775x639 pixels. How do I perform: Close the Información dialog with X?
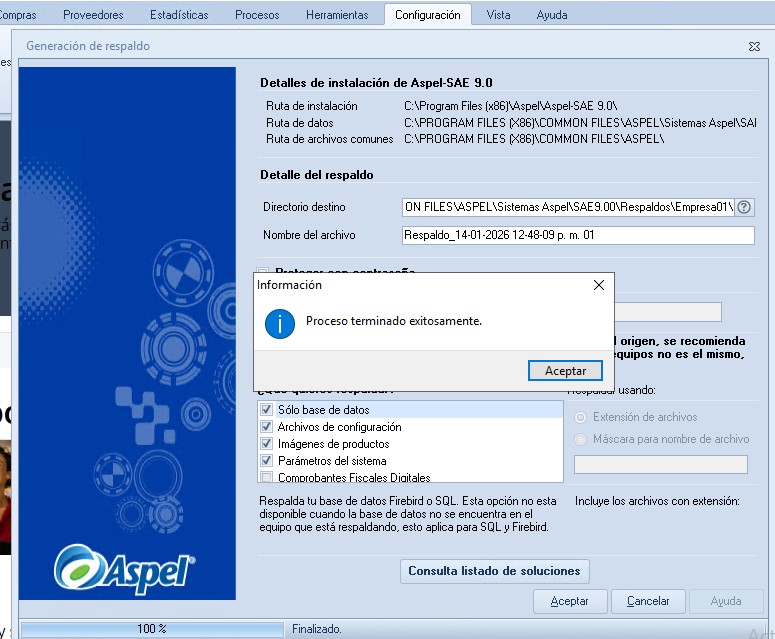tap(599, 285)
